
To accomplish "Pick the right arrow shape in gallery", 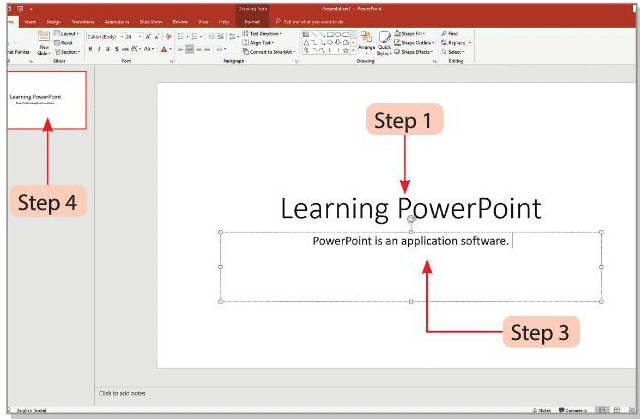I will (330, 42).
